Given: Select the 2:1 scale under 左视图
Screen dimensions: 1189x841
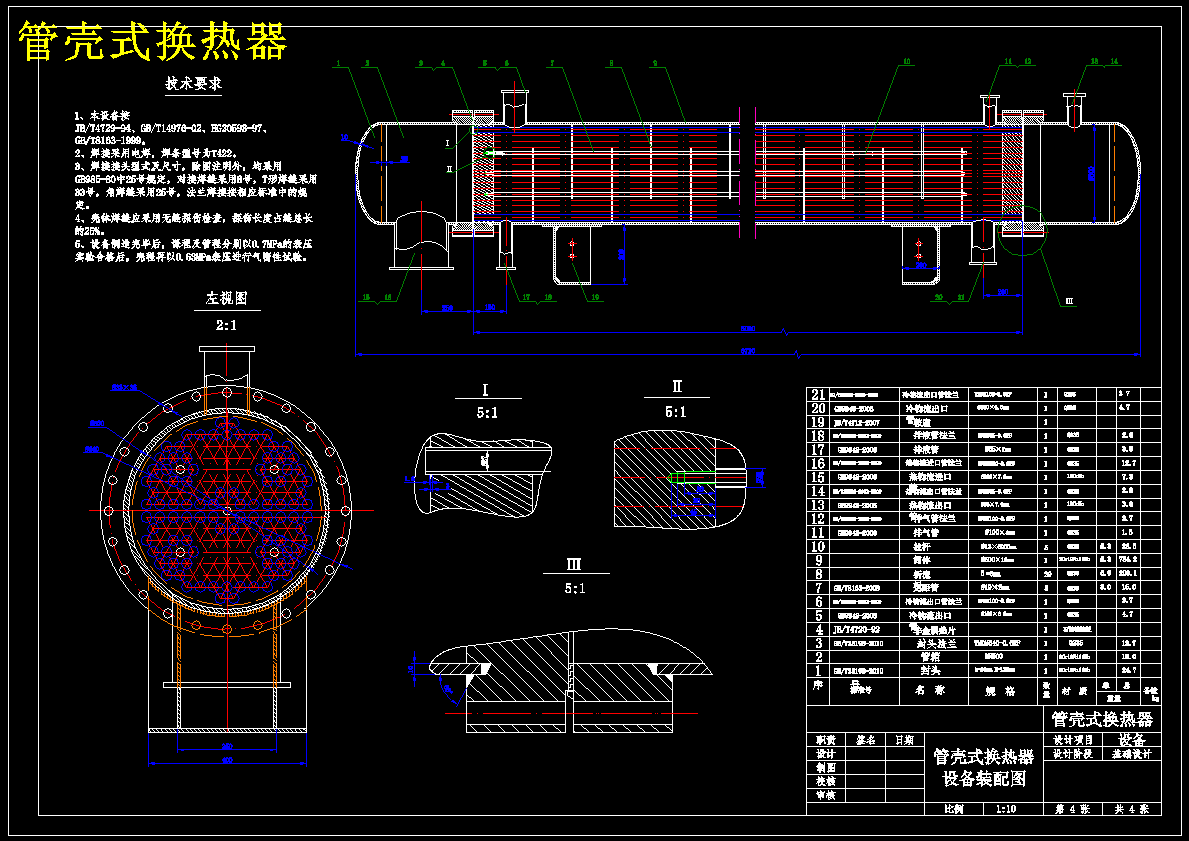Looking at the screenshot, I should (x=226, y=325).
